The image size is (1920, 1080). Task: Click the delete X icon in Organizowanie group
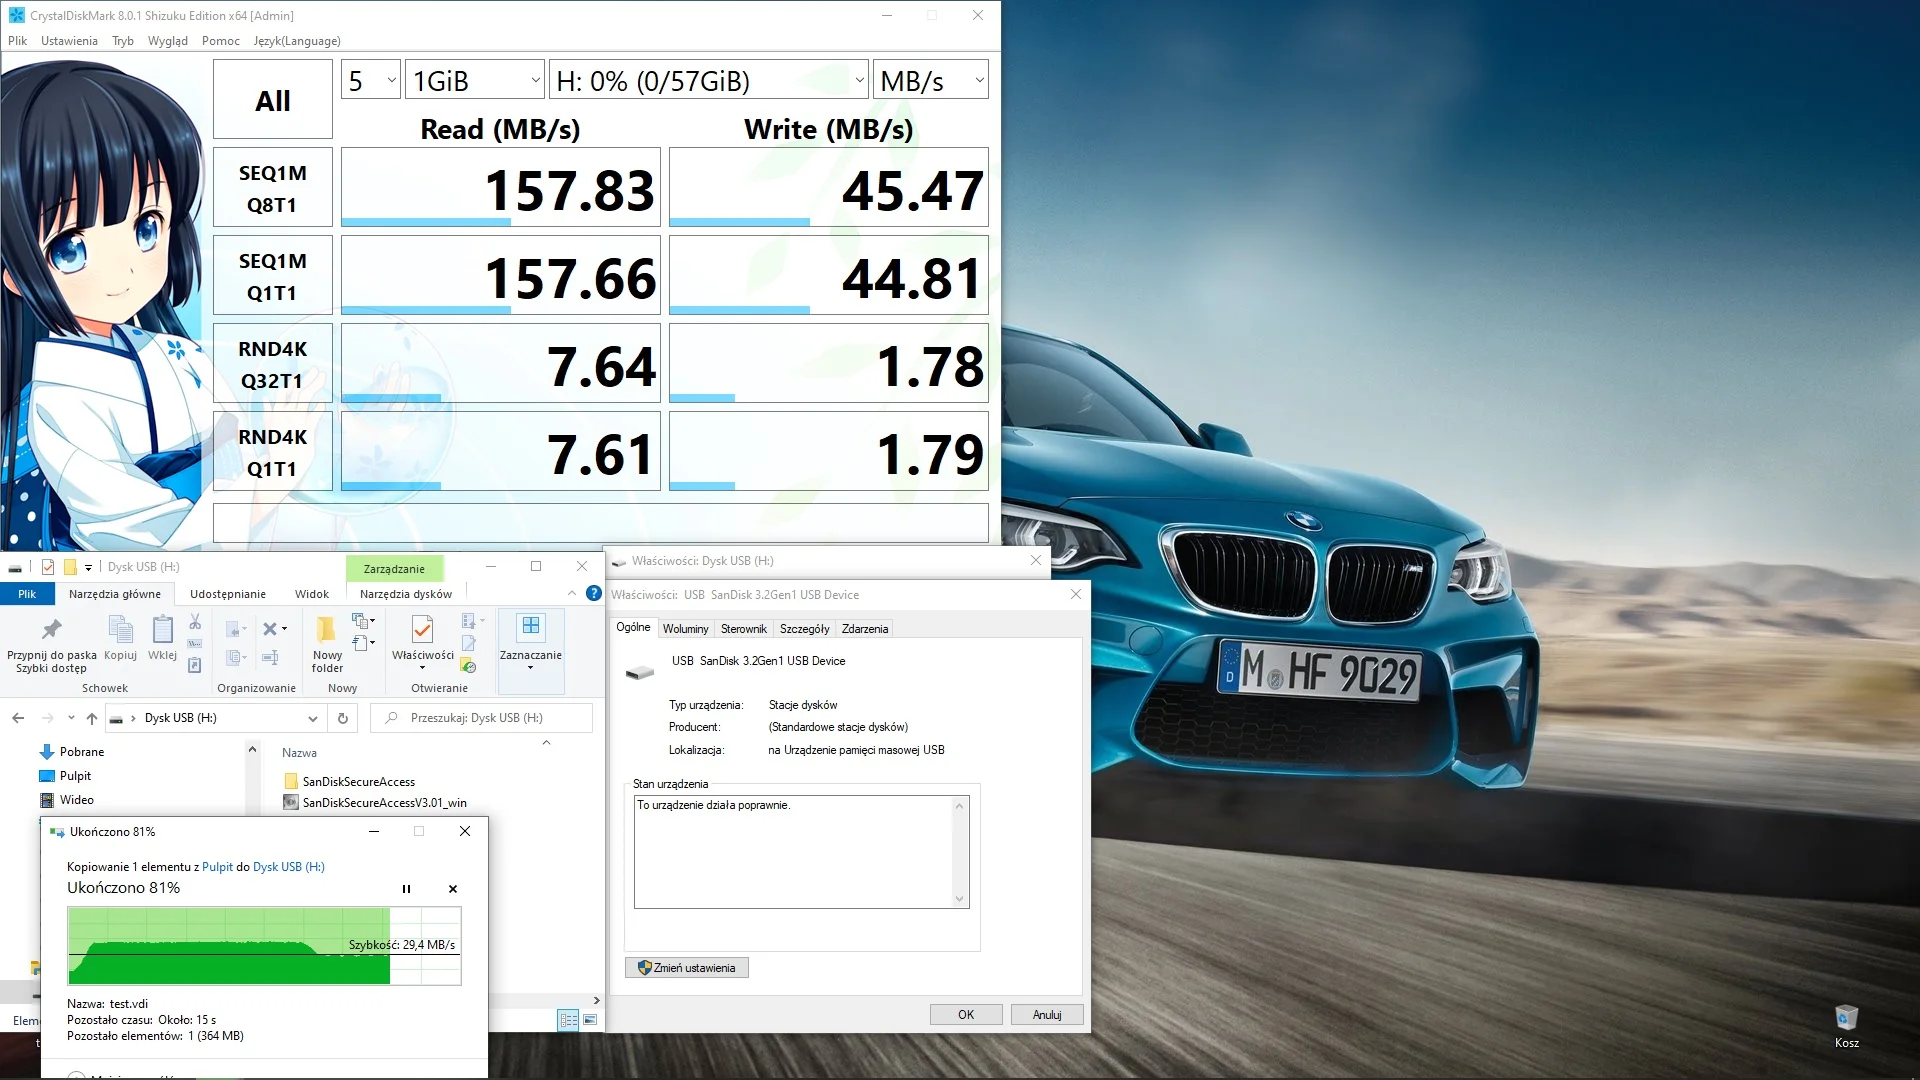click(x=269, y=629)
